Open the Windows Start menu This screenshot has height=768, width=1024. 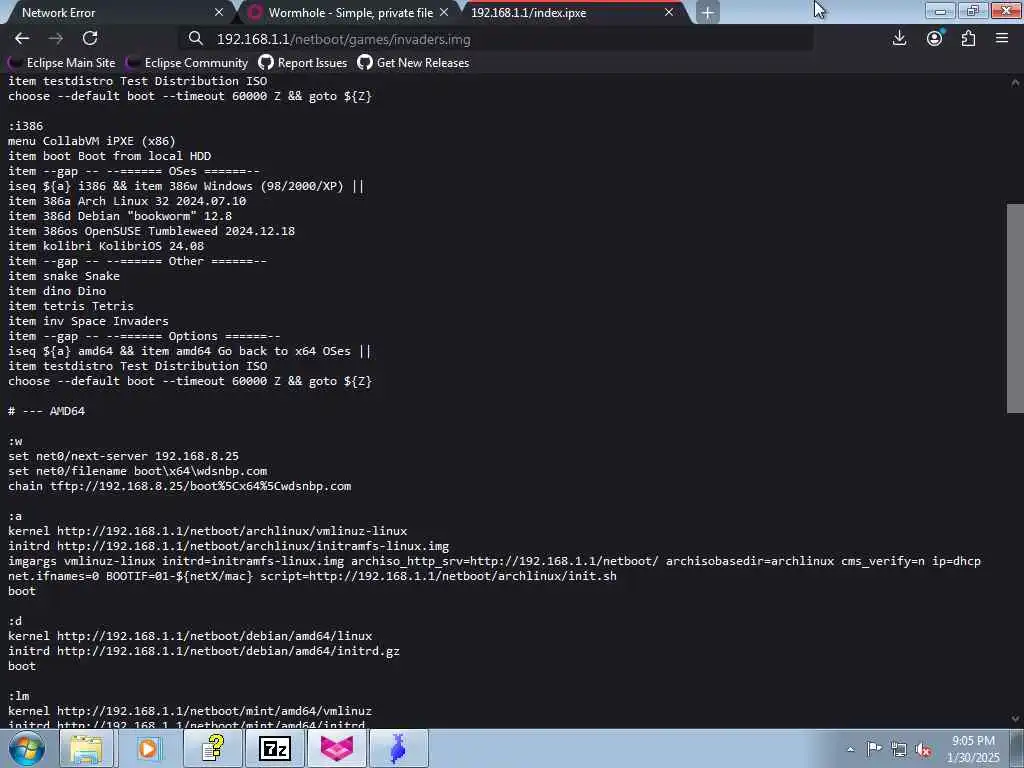click(27, 748)
